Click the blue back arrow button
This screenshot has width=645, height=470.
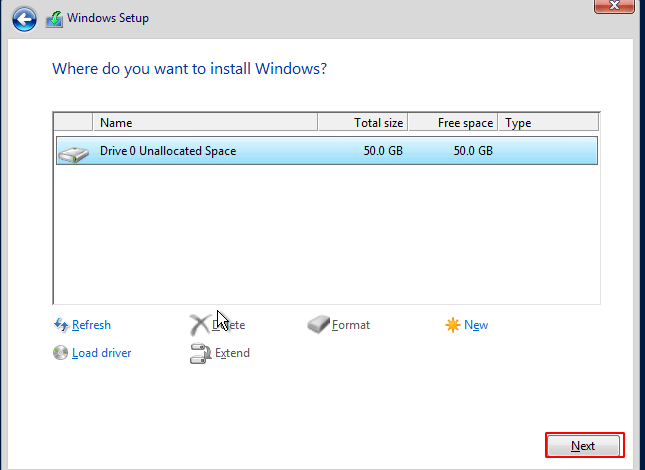pyautogui.click(x=24, y=19)
